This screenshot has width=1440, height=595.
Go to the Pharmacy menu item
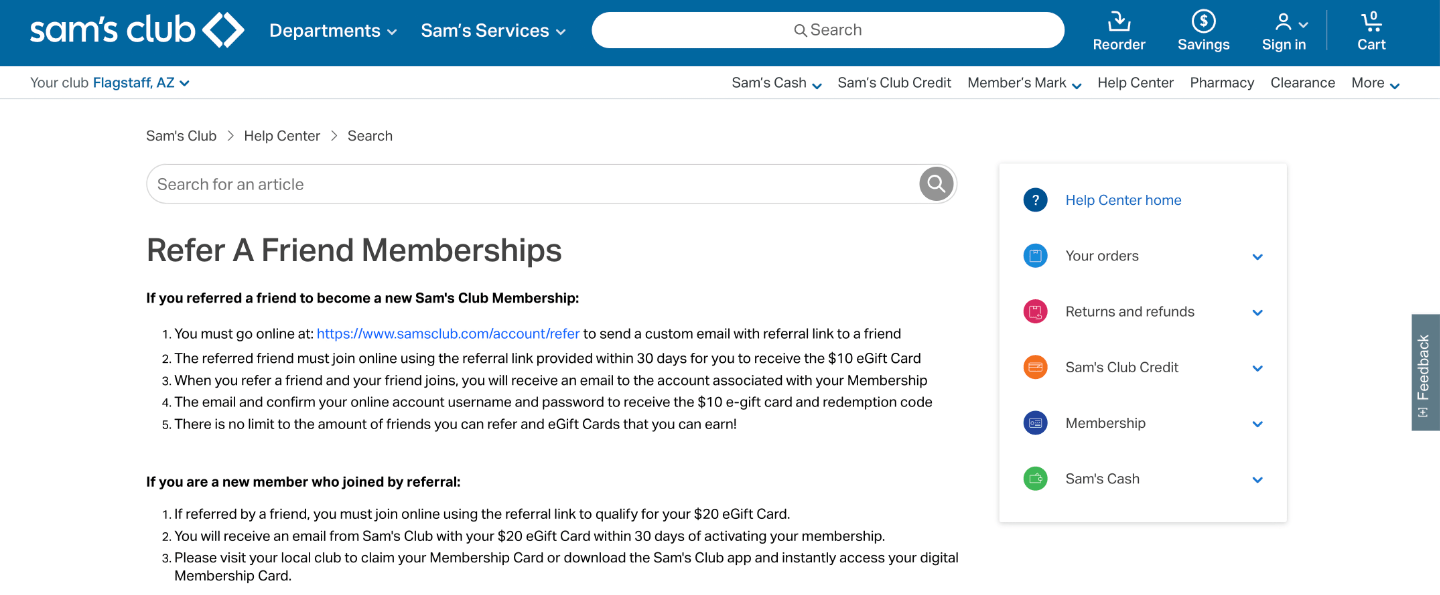tap(1222, 83)
